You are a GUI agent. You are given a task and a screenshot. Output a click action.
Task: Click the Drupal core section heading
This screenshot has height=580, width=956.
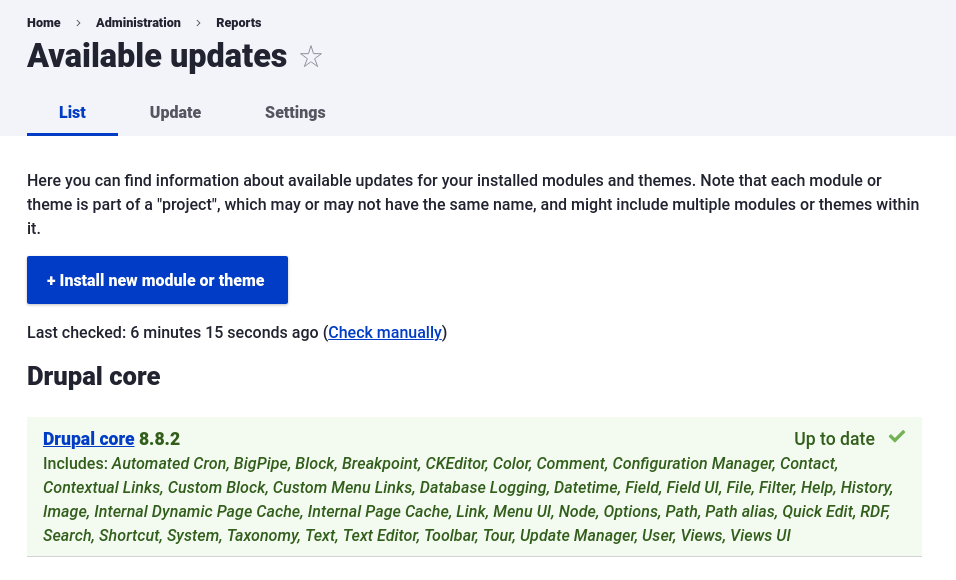[93, 376]
